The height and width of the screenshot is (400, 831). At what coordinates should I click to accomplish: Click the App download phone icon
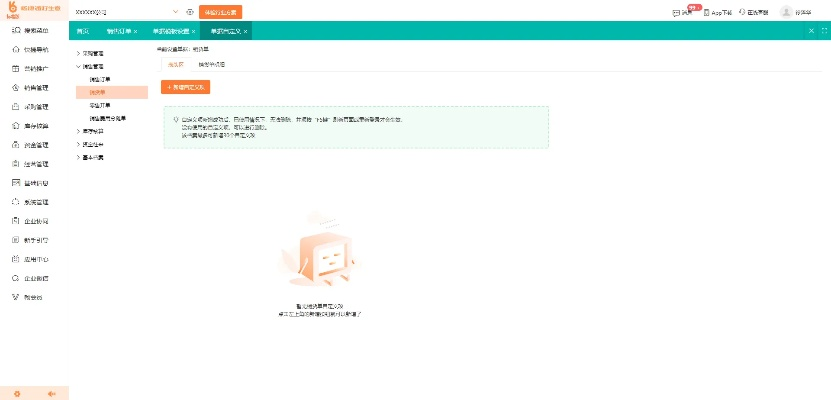(706, 12)
